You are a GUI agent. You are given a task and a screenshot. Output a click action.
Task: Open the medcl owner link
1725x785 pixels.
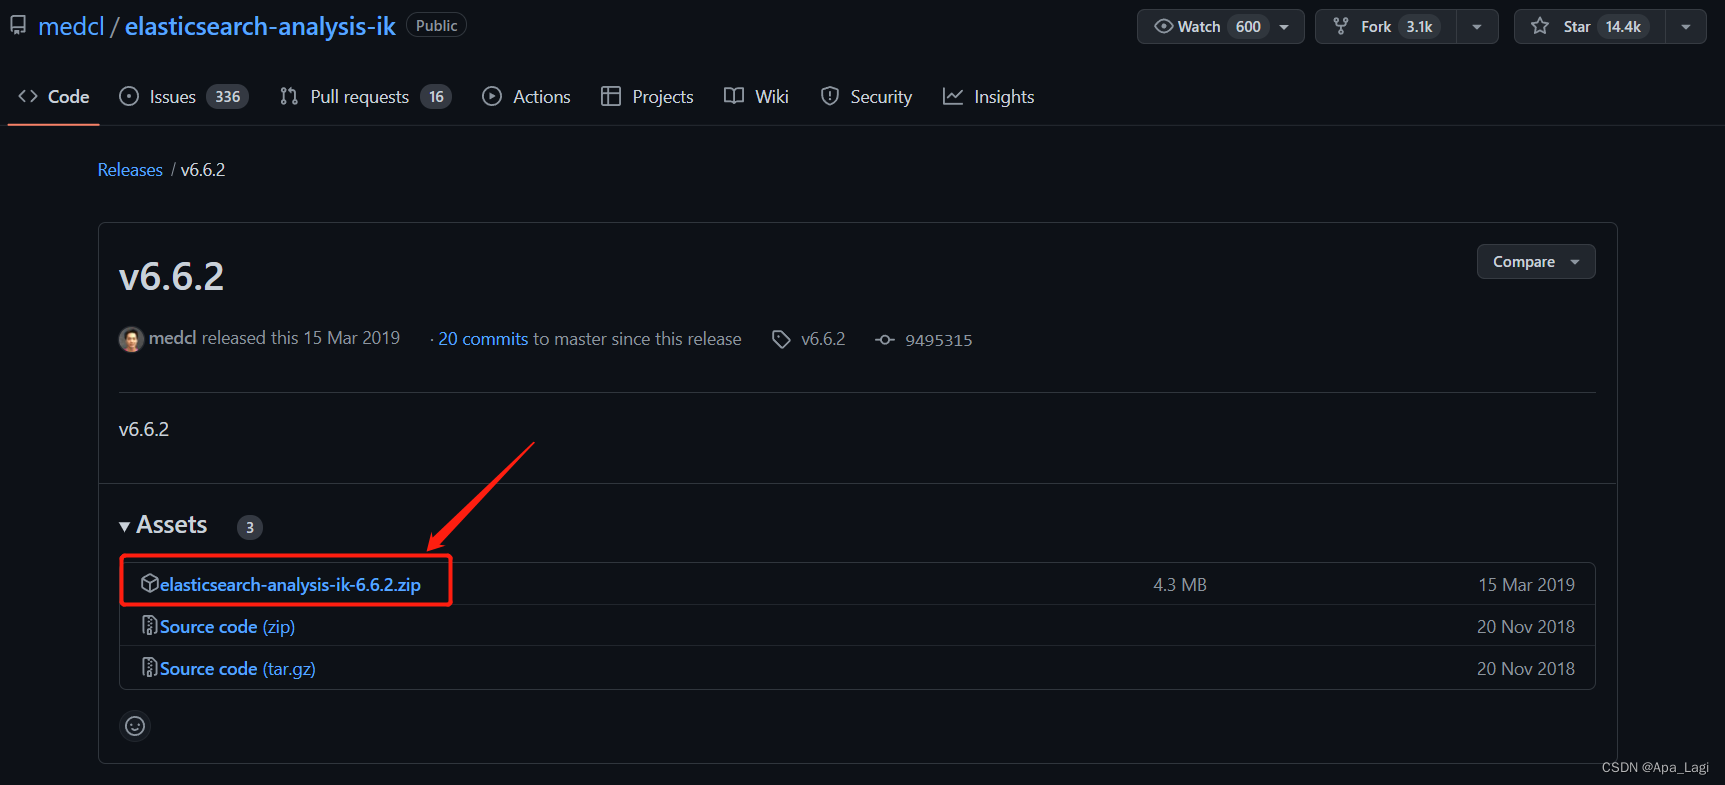(x=71, y=26)
